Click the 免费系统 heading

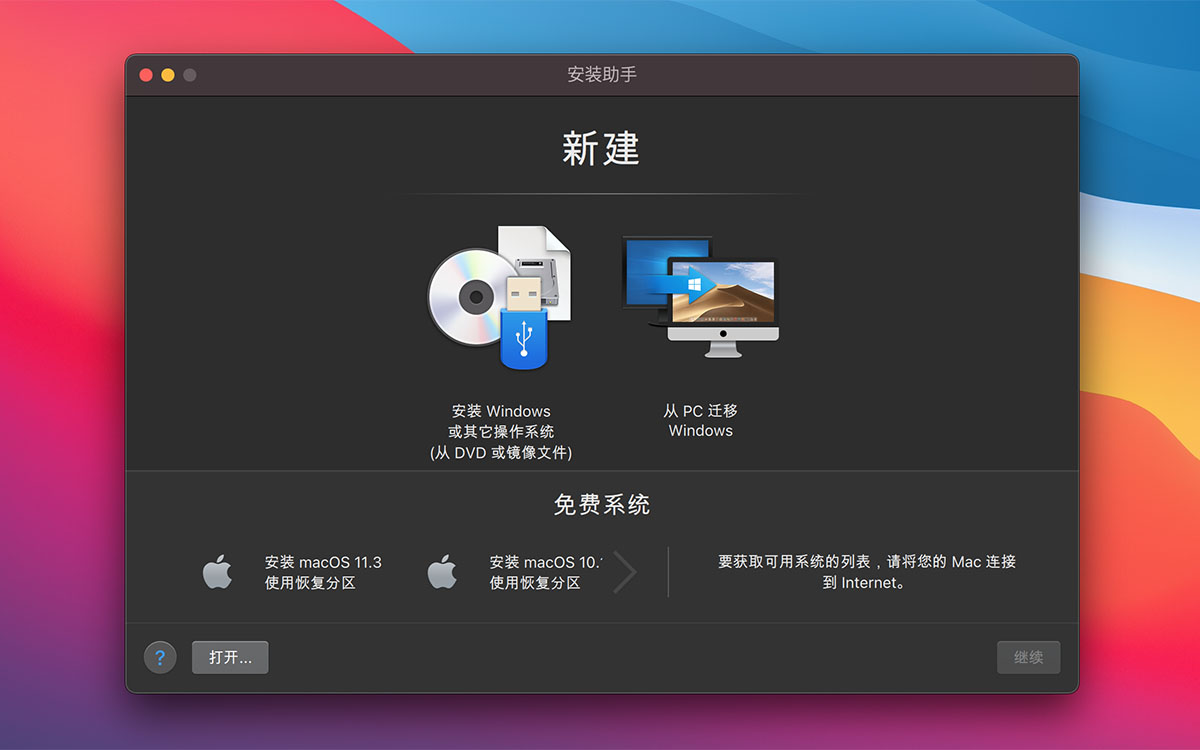pos(602,505)
